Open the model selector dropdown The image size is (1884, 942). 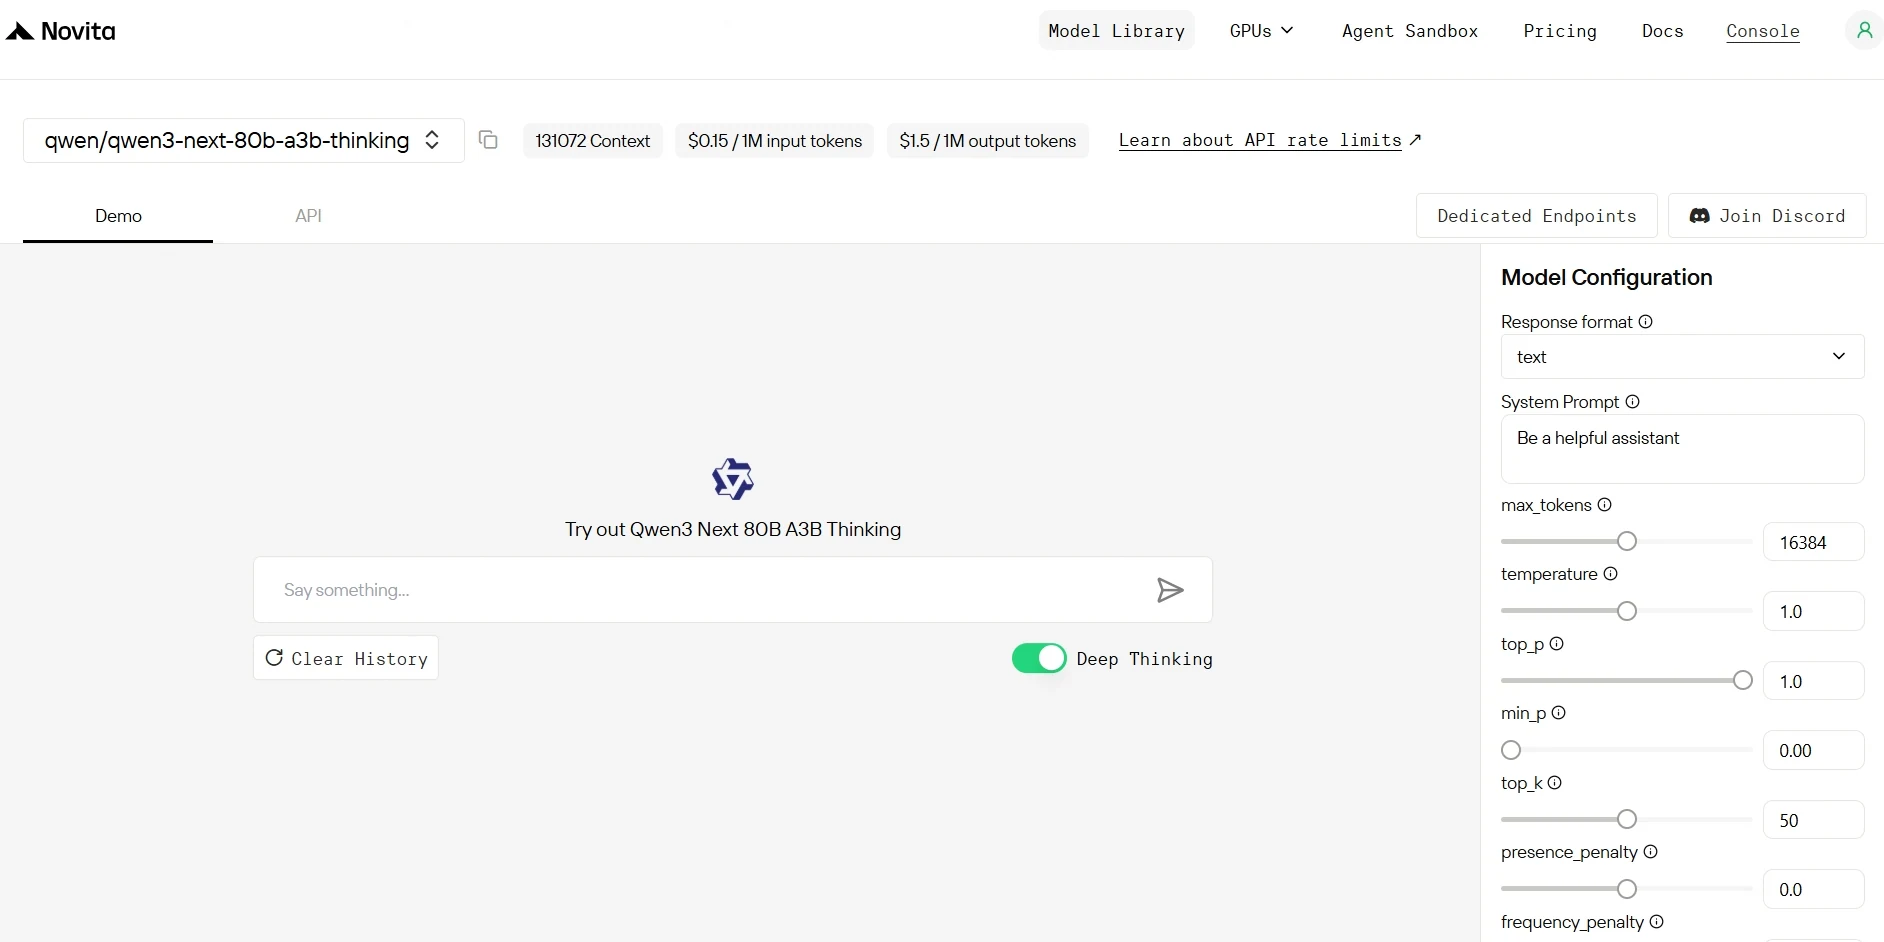243,140
